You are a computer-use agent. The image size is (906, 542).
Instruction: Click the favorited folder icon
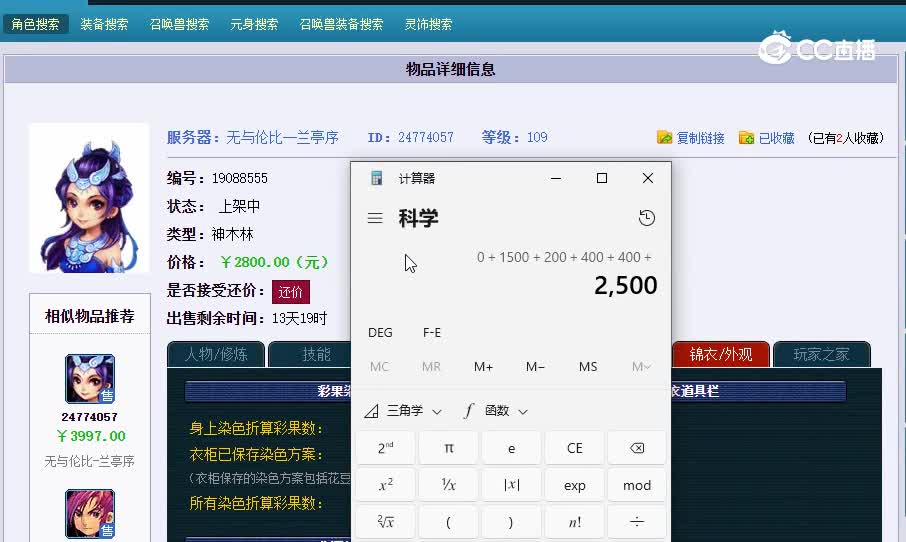pos(746,138)
